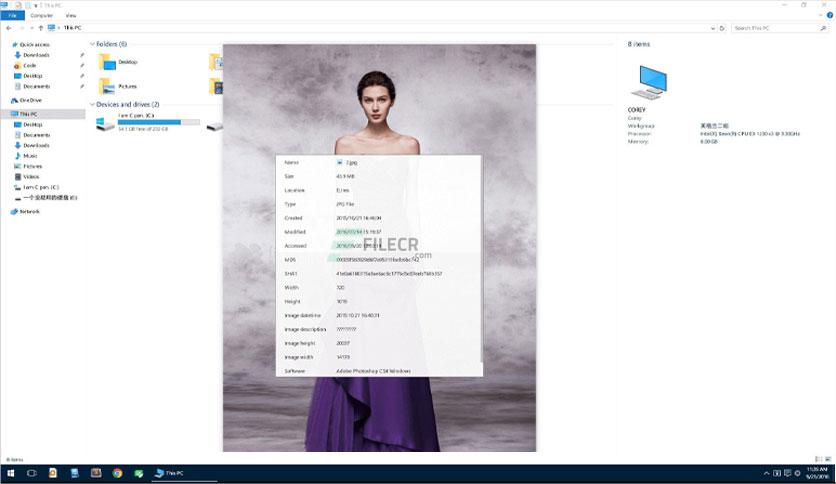Click the search magnifier icon
The image size is (836, 484).
pyautogui.click(x=823, y=28)
